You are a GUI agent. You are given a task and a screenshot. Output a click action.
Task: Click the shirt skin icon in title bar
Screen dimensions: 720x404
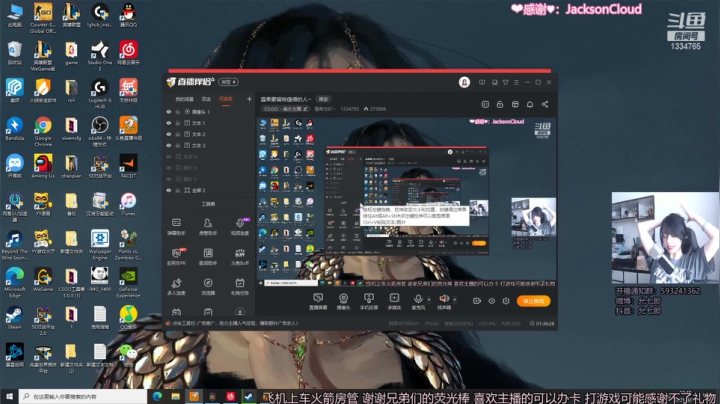pos(506,82)
